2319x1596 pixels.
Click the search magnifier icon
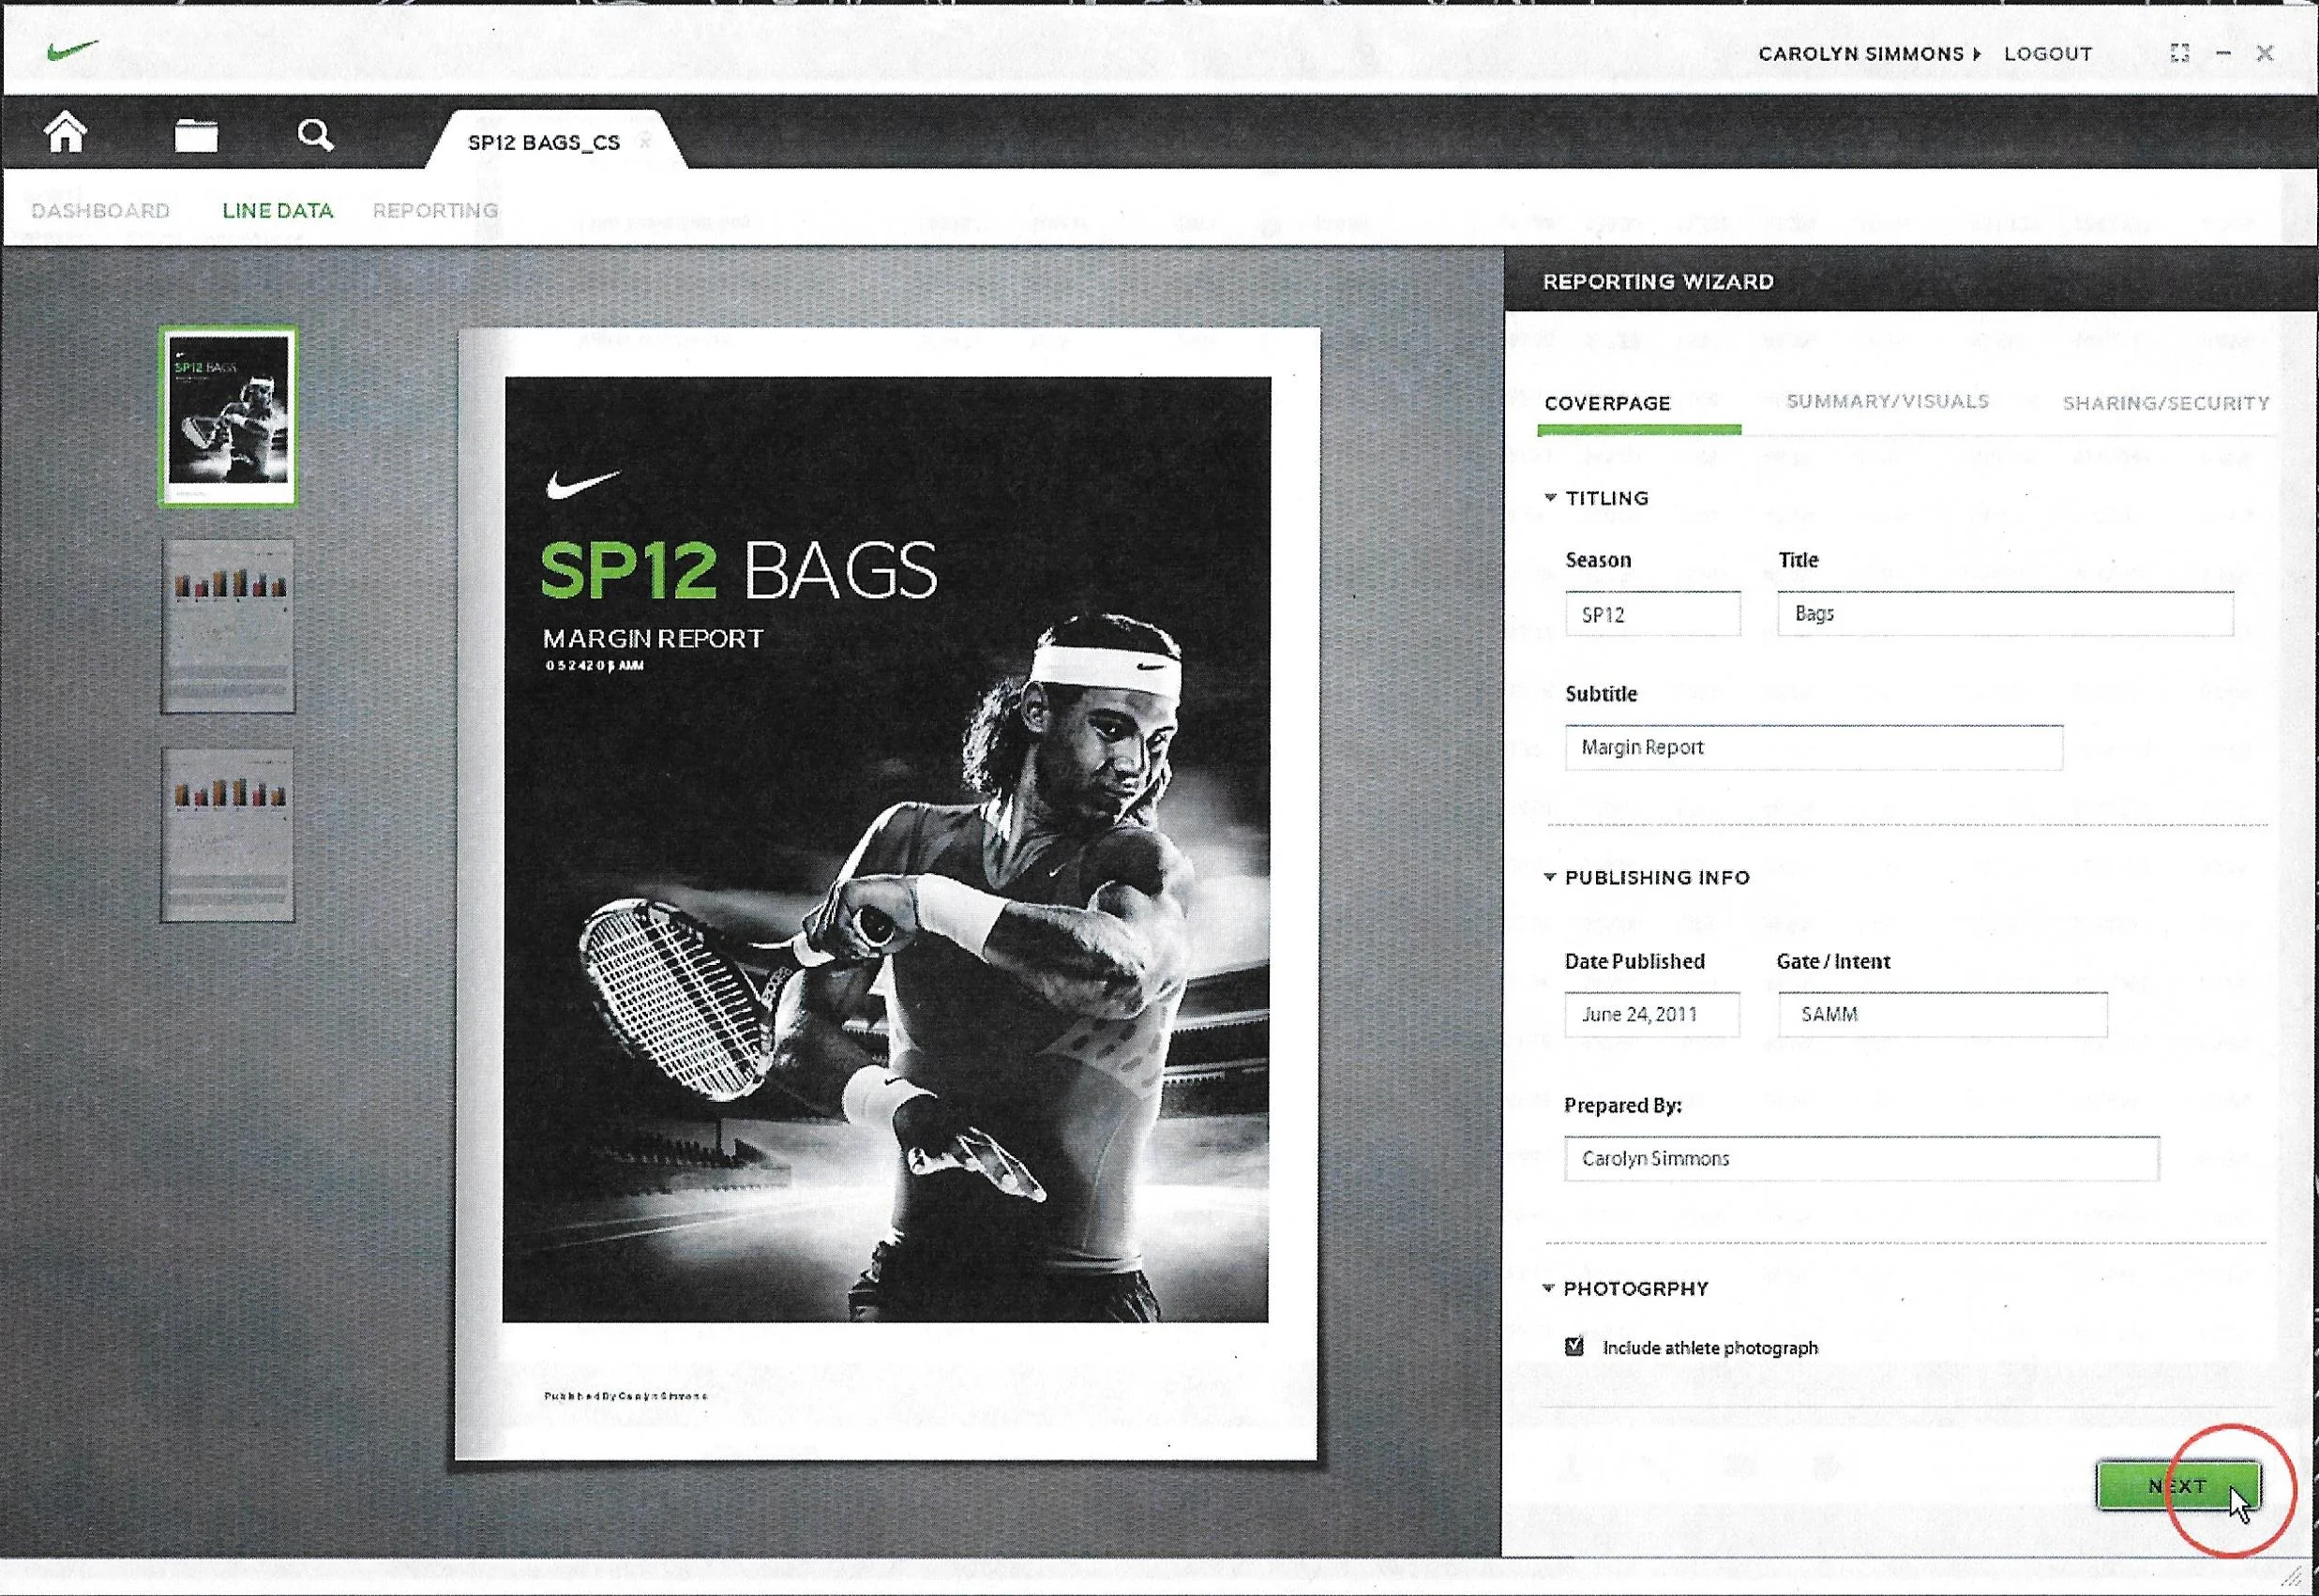pos(315,135)
